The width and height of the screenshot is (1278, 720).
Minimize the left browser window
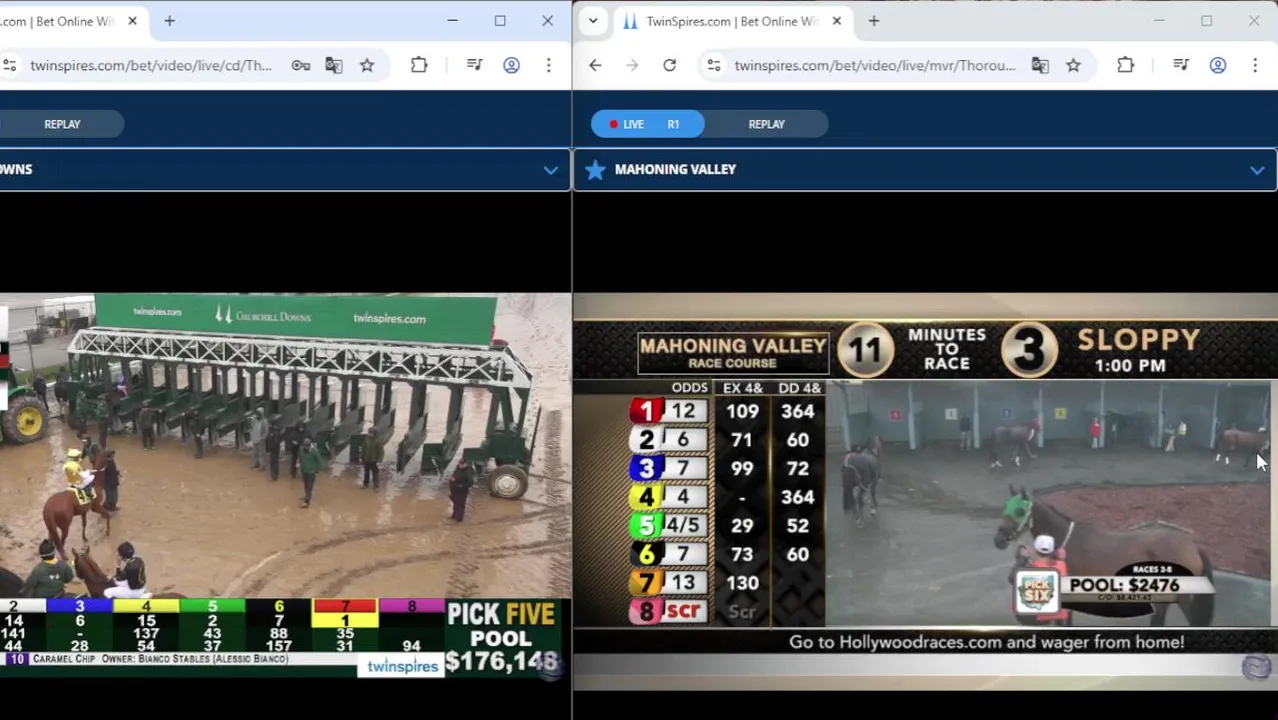[x=452, y=21]
